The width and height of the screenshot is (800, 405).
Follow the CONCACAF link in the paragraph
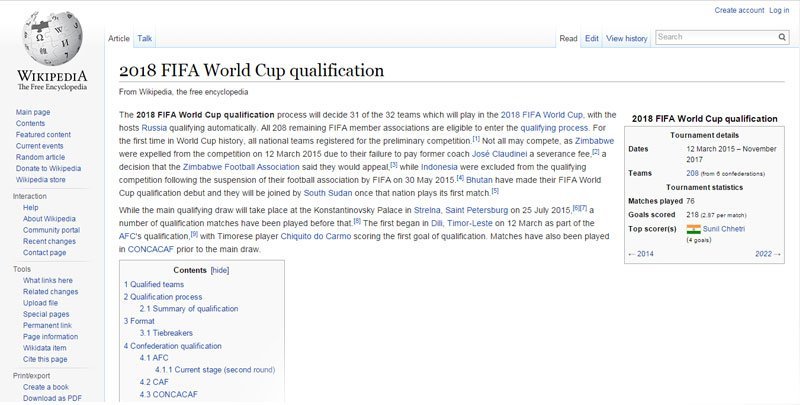click(x=151, y=249)
